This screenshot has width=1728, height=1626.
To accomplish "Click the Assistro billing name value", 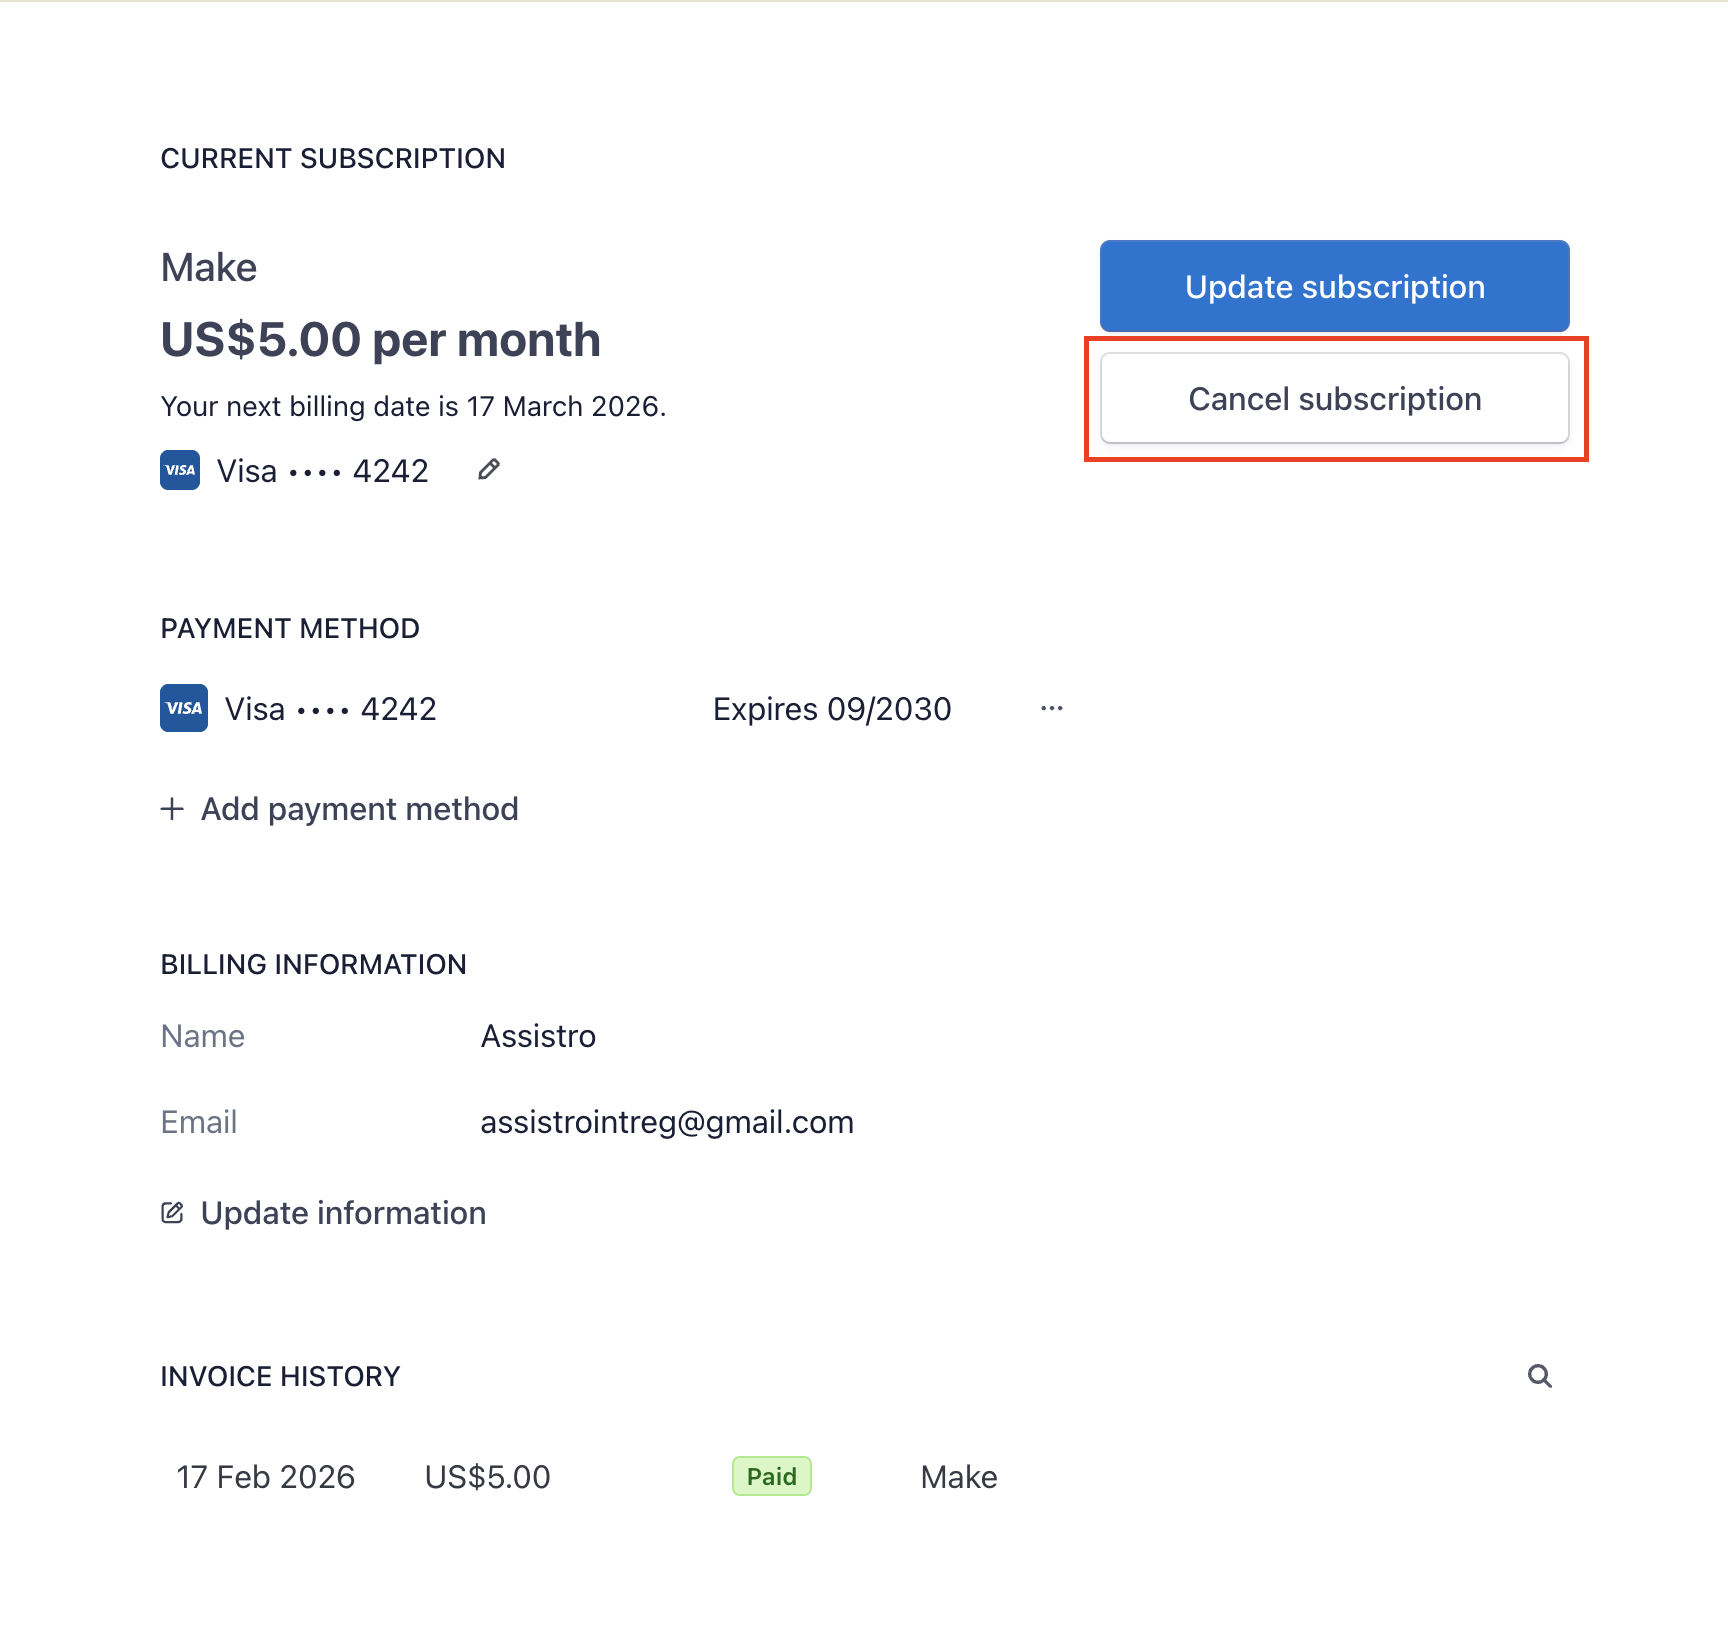I will pos(538,1036).
